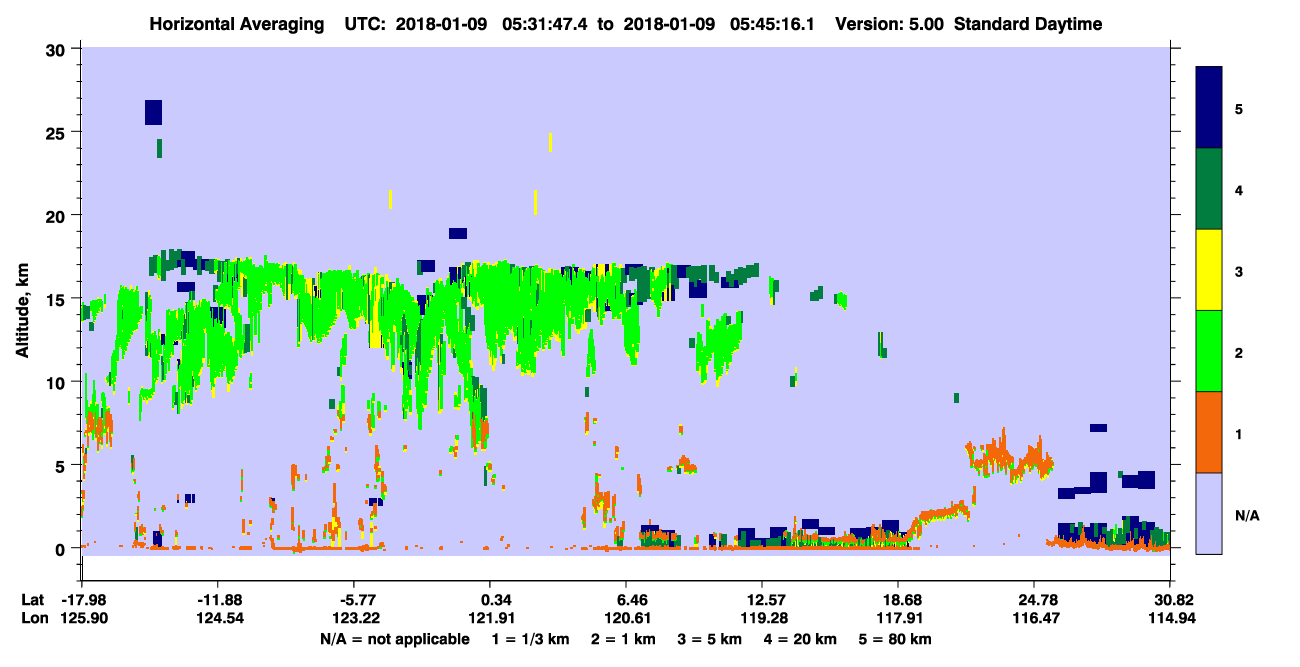Click the end time '05:45:16.1' in title

click(x=772, y=24)
